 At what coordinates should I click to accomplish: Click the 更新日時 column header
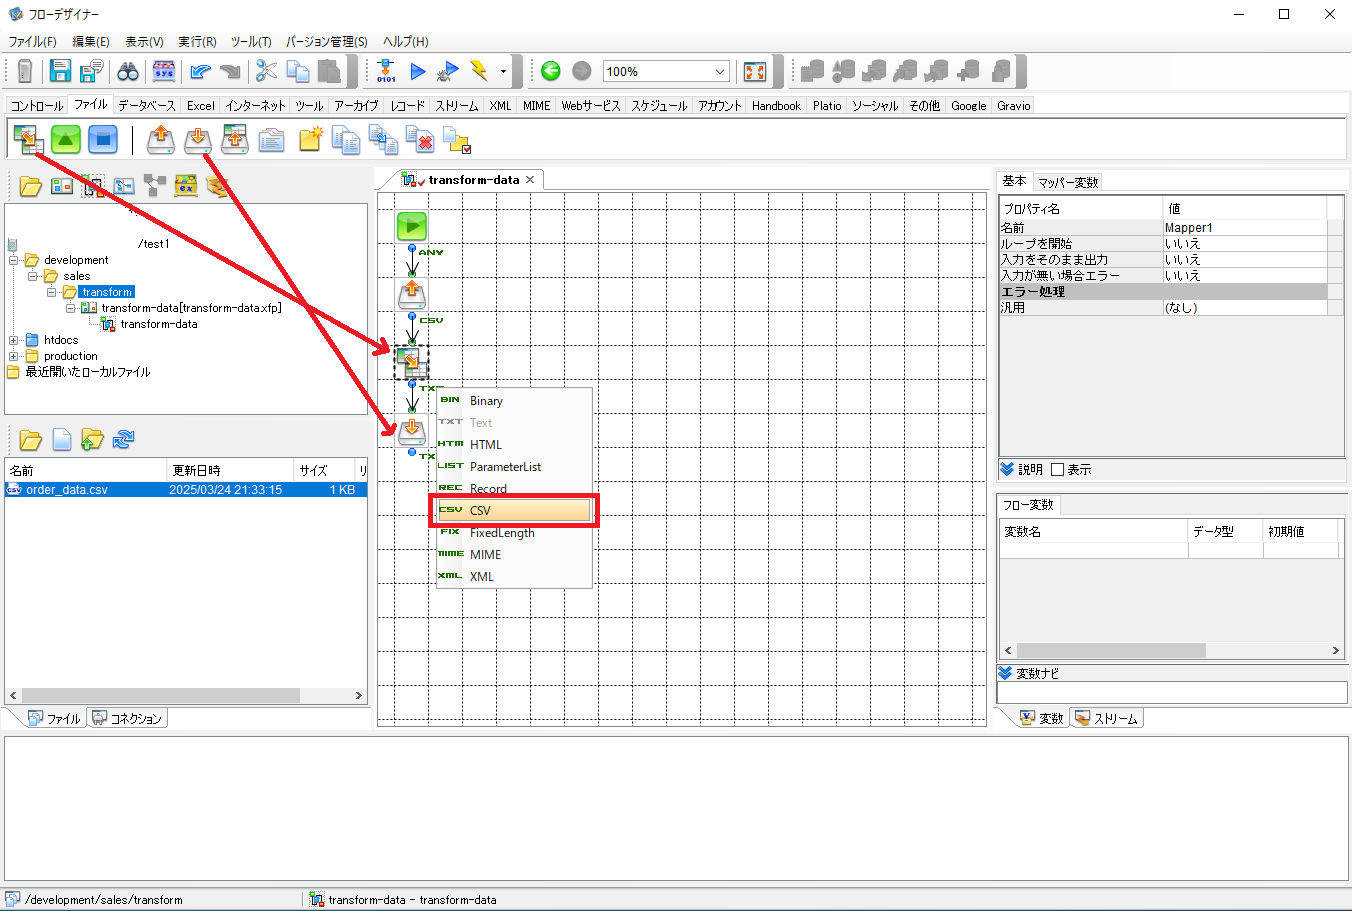click(230, 470)
